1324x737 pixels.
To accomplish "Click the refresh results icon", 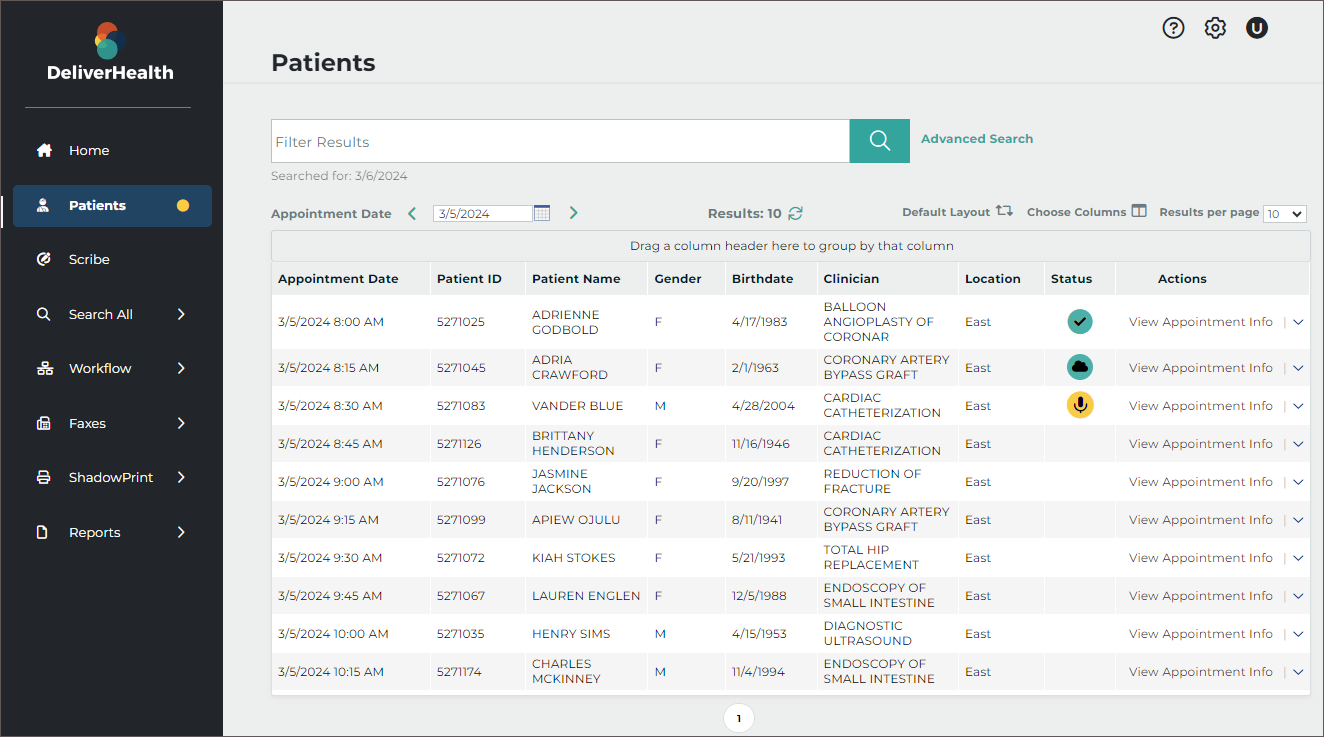I will click(x=796, y=213).
